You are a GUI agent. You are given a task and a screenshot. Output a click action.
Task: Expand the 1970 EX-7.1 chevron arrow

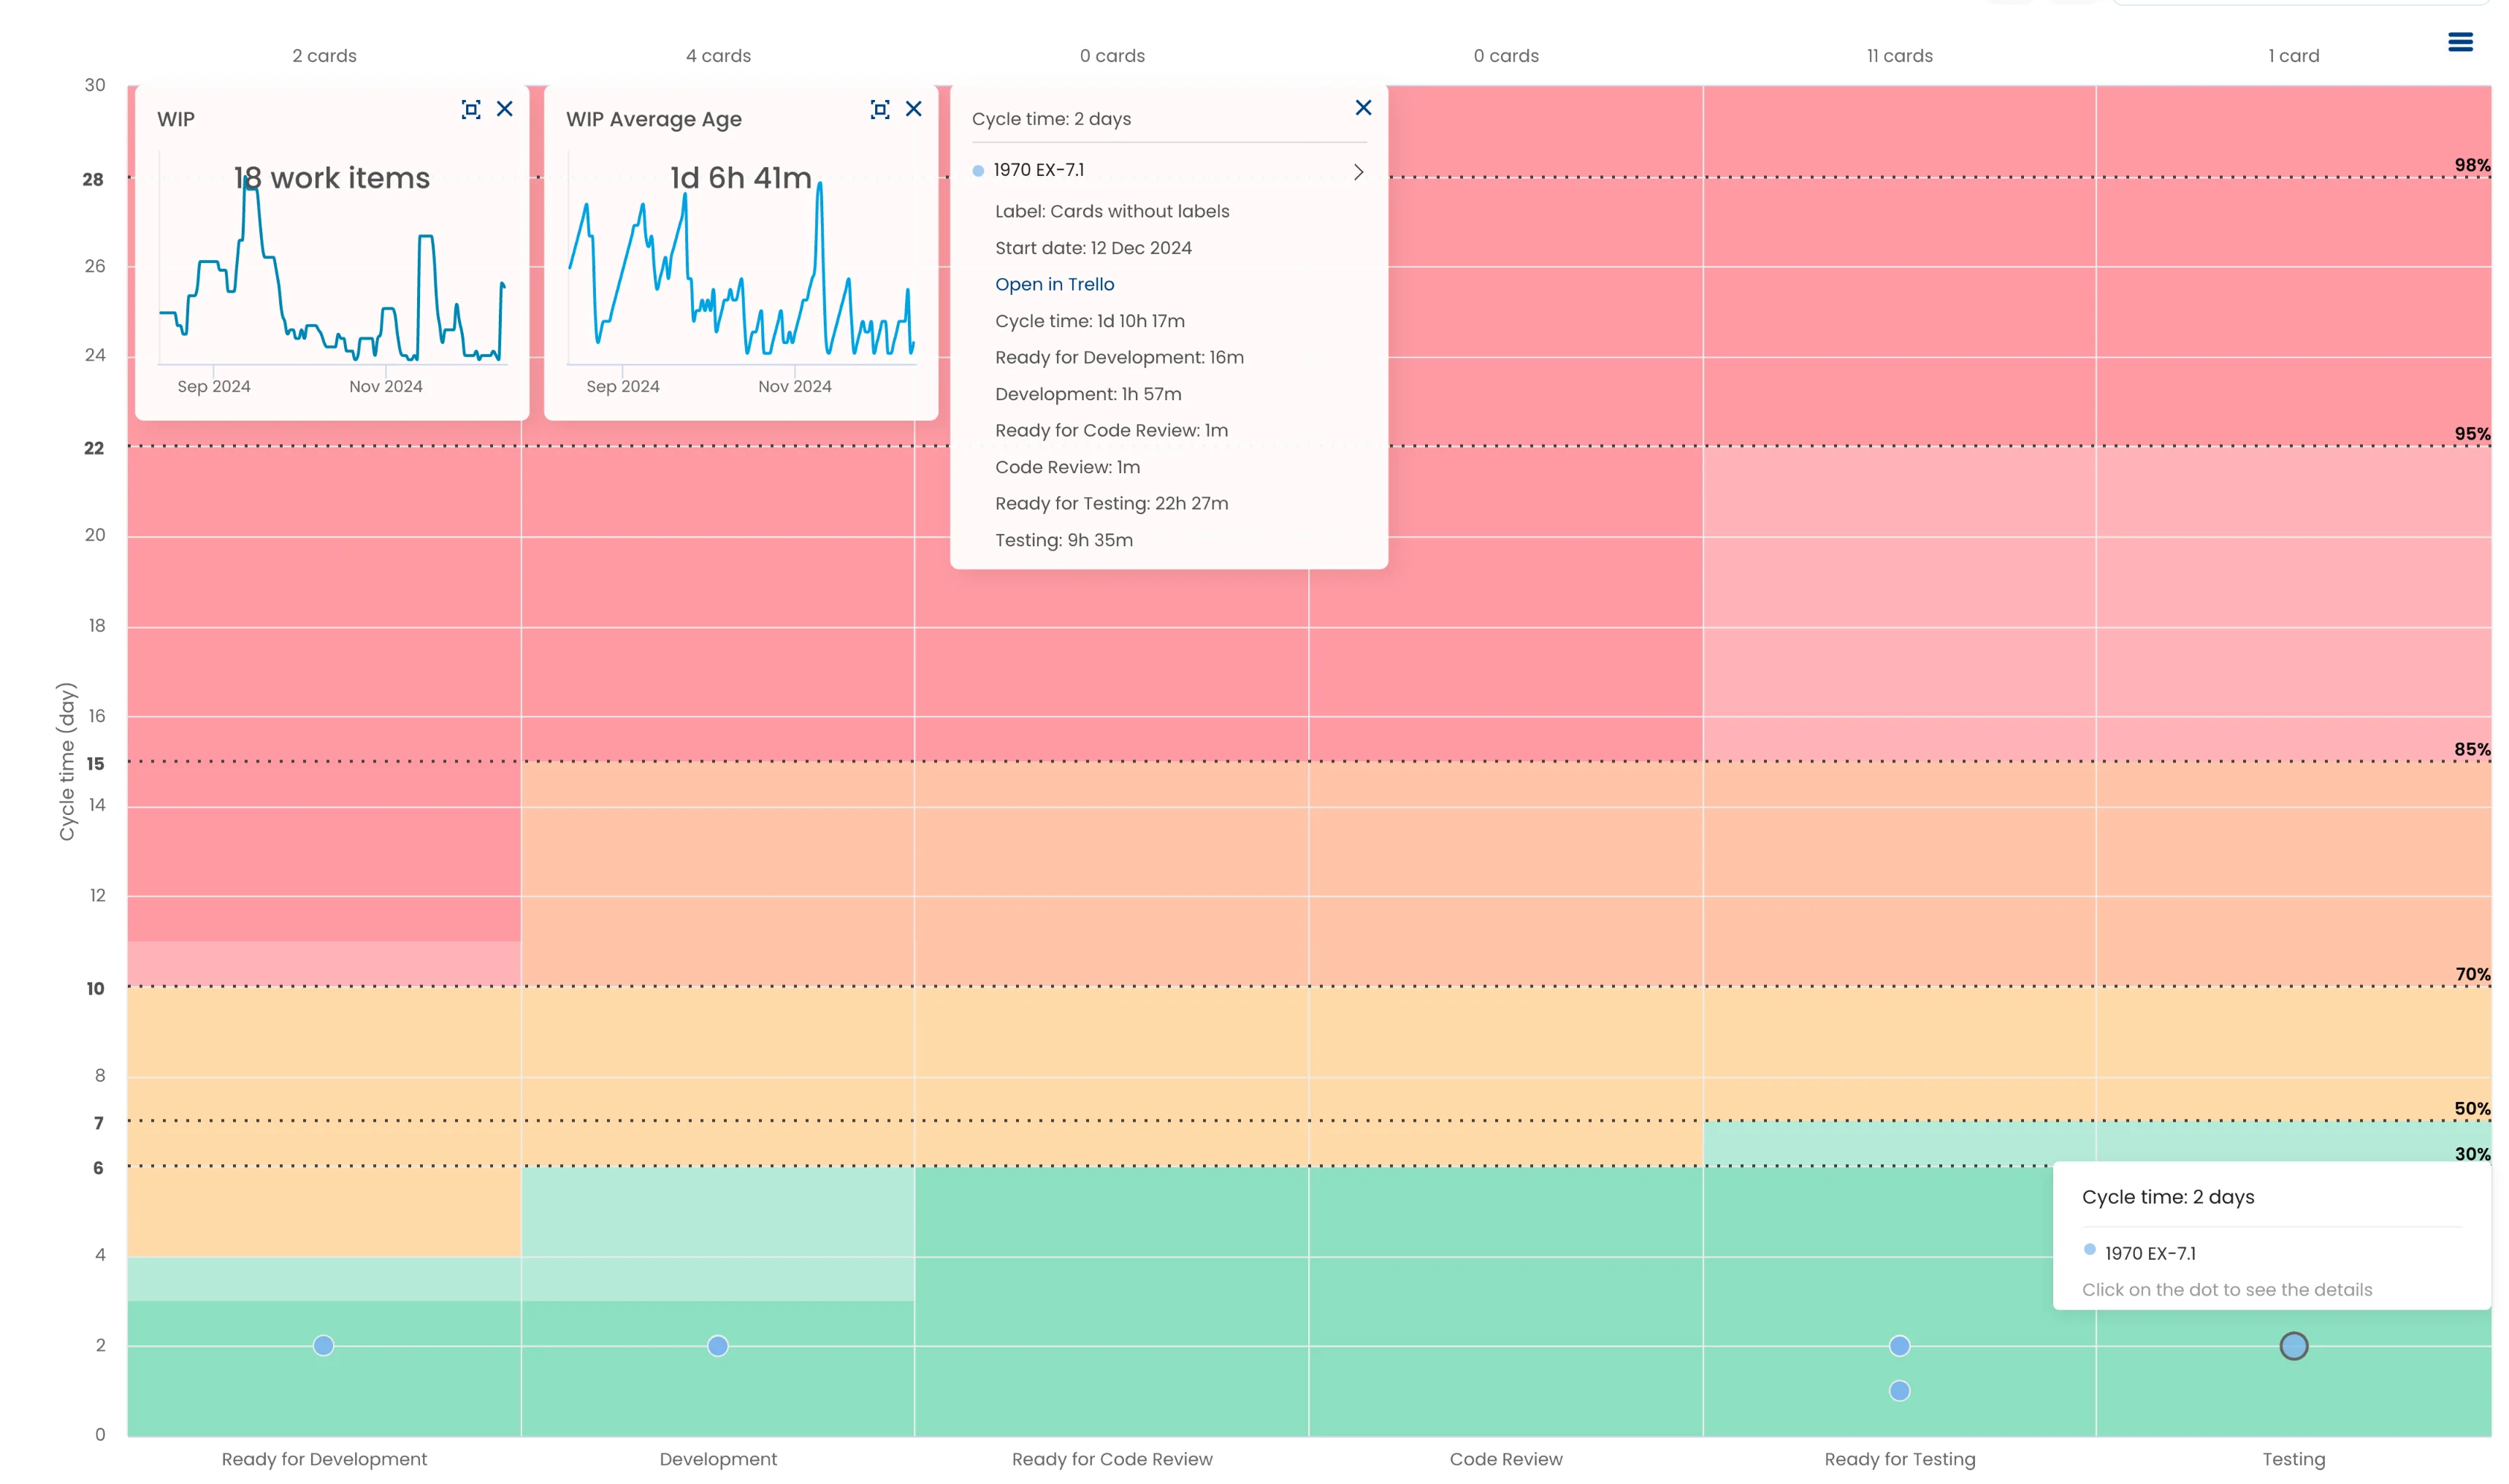[x=1358, y=172]
